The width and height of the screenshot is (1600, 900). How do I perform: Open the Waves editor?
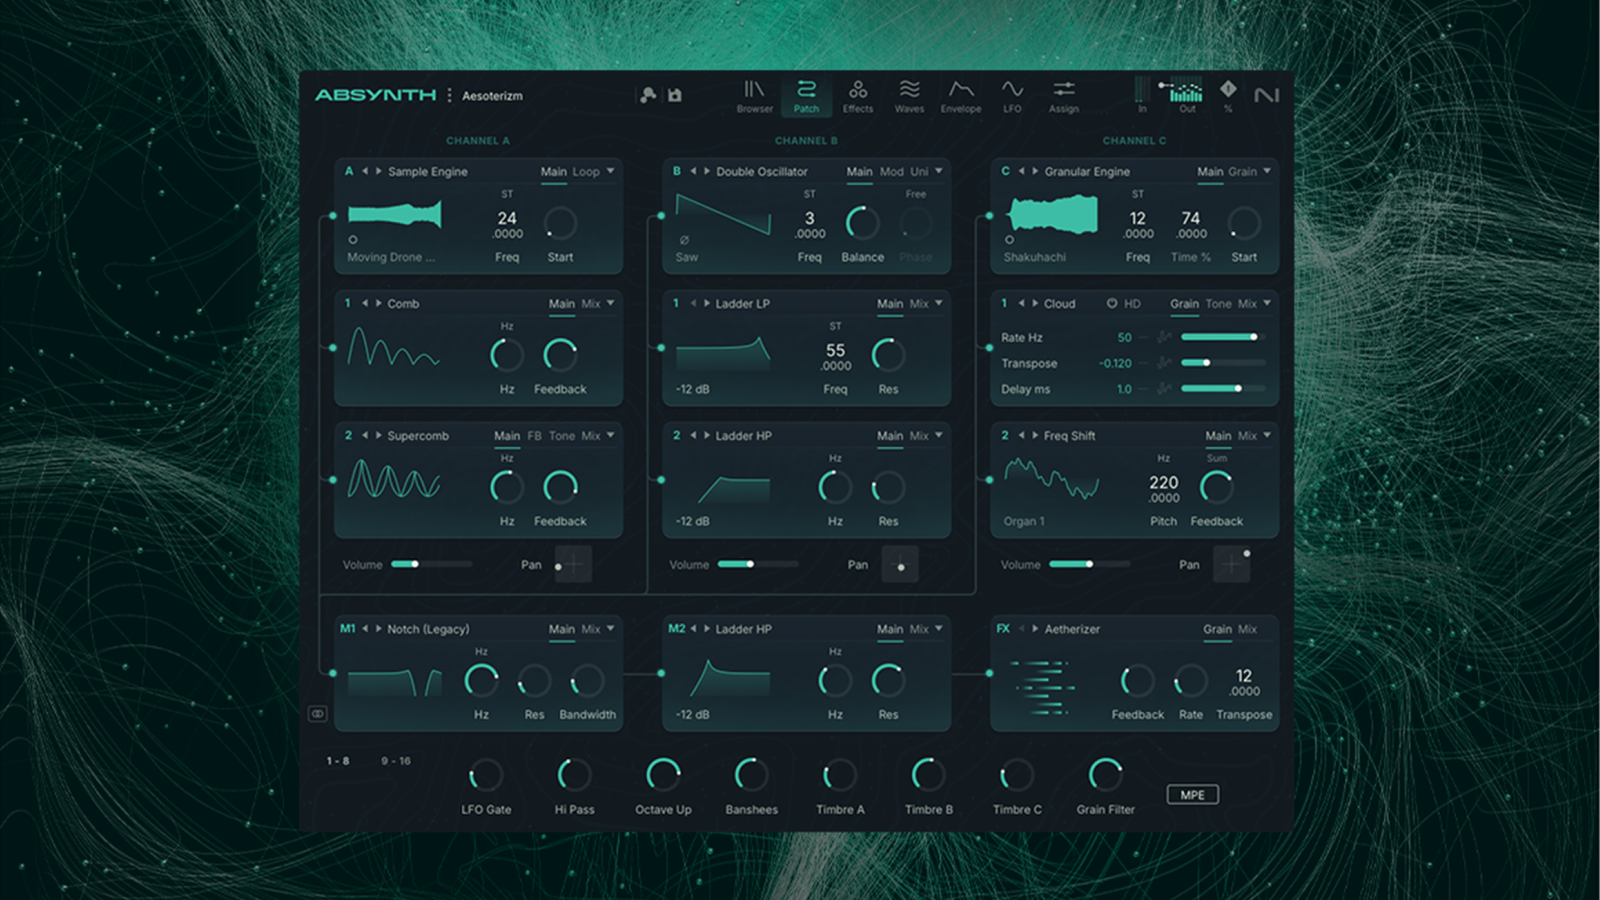pos(909,96)
